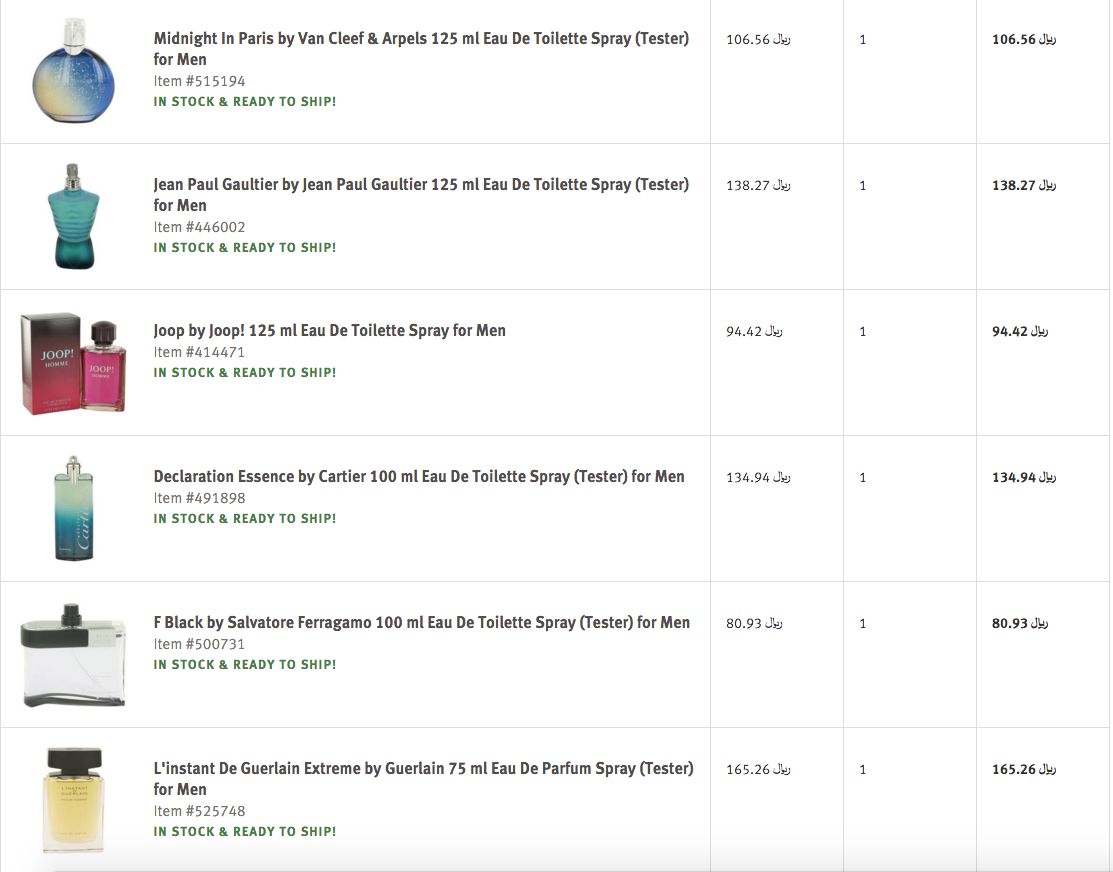The height and width of the screenshot is (872, 1113).
Task: Click the 134.94 unit price for Cartier
Action: point(757,477)
